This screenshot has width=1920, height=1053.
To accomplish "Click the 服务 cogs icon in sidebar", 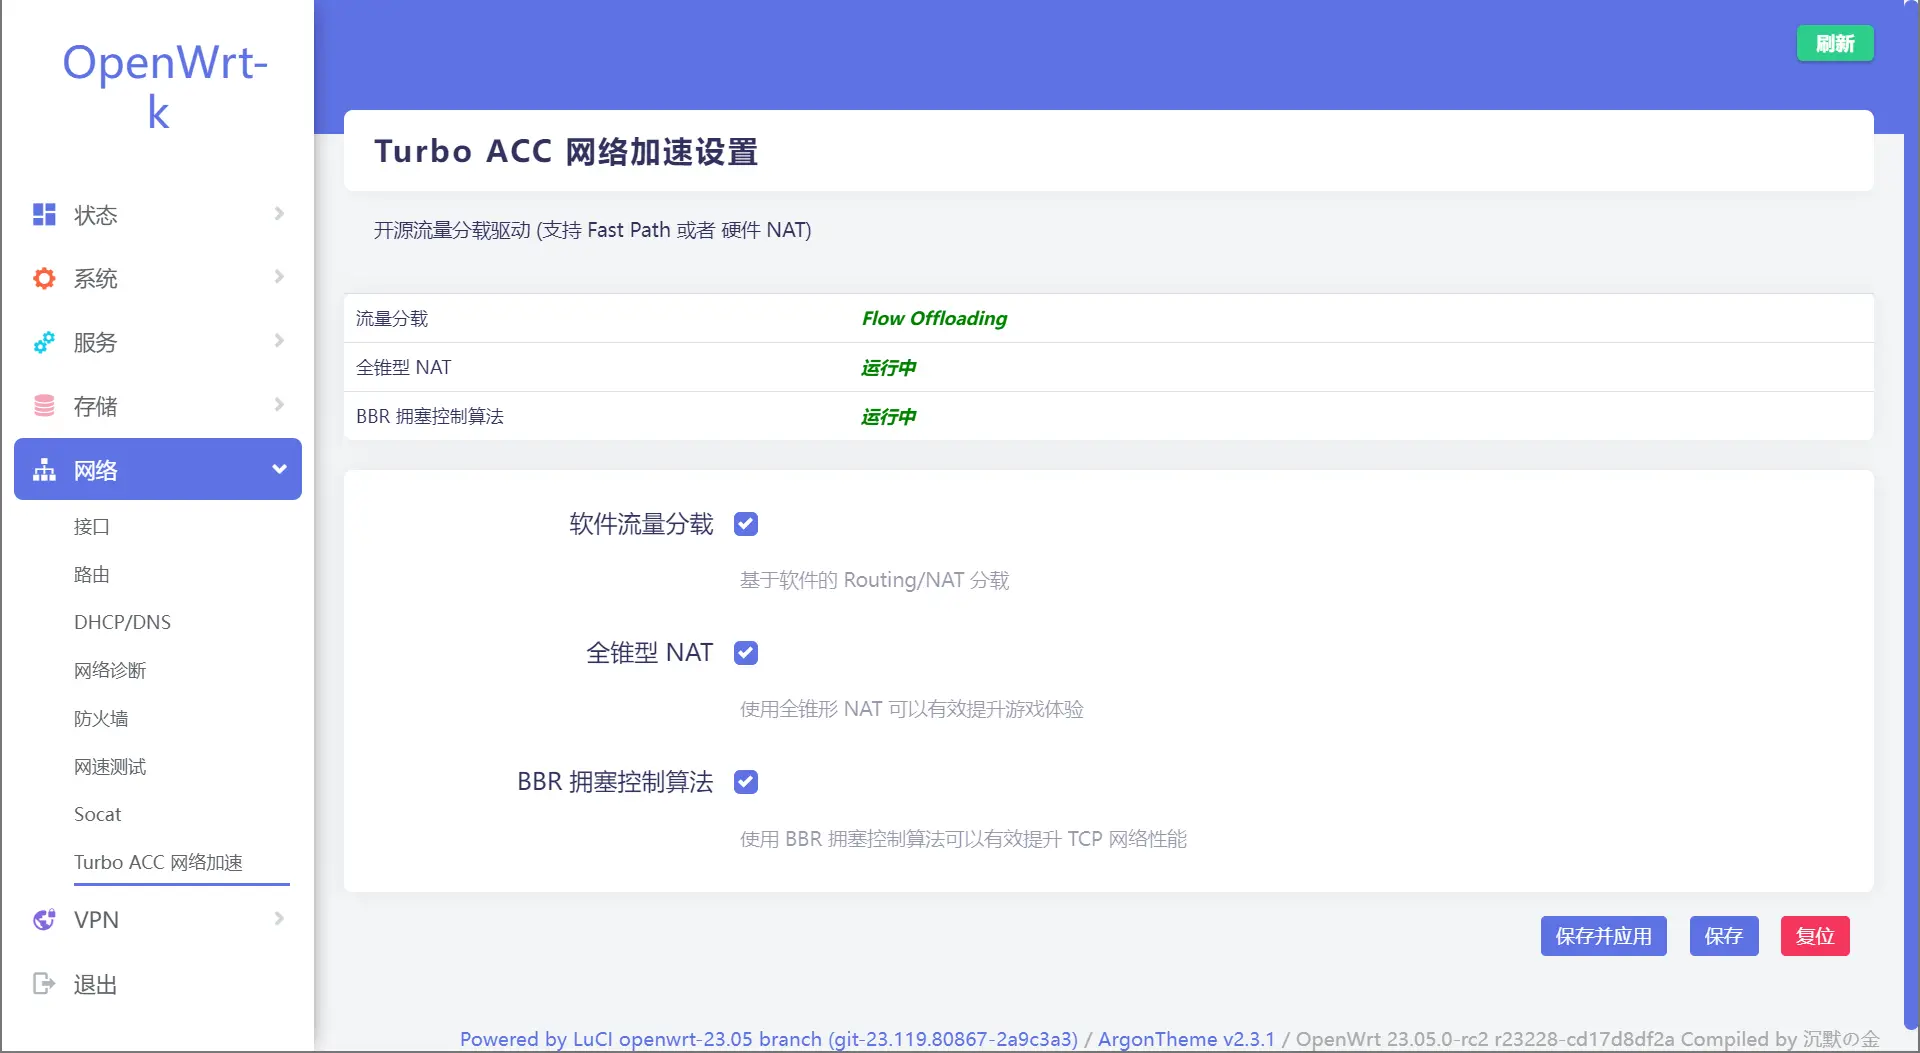I will [44, 342].
